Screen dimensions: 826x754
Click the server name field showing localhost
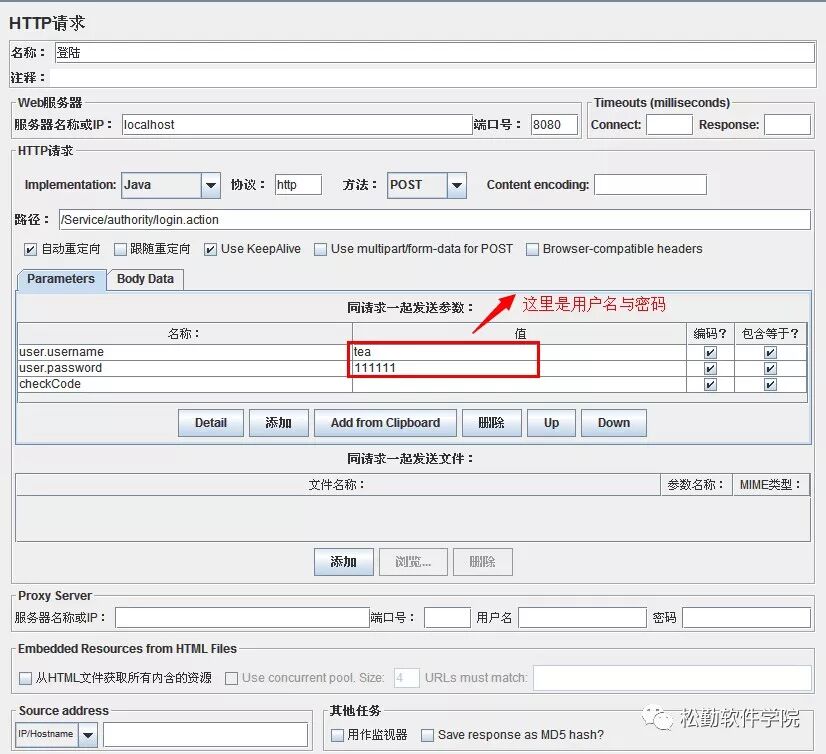[x=297, y=125]
